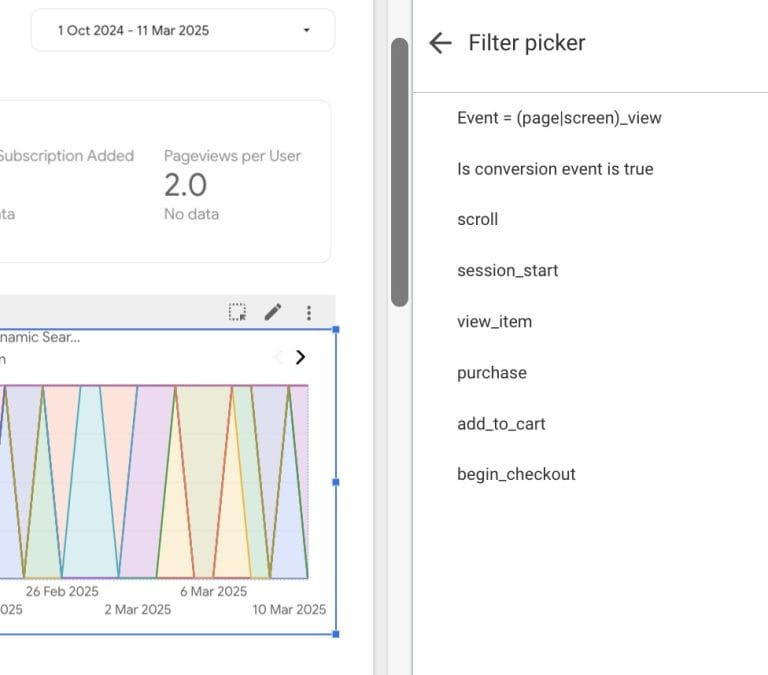Pick the scroll filter
This screenshot has width=768, height=675.
tap(477, 220)
